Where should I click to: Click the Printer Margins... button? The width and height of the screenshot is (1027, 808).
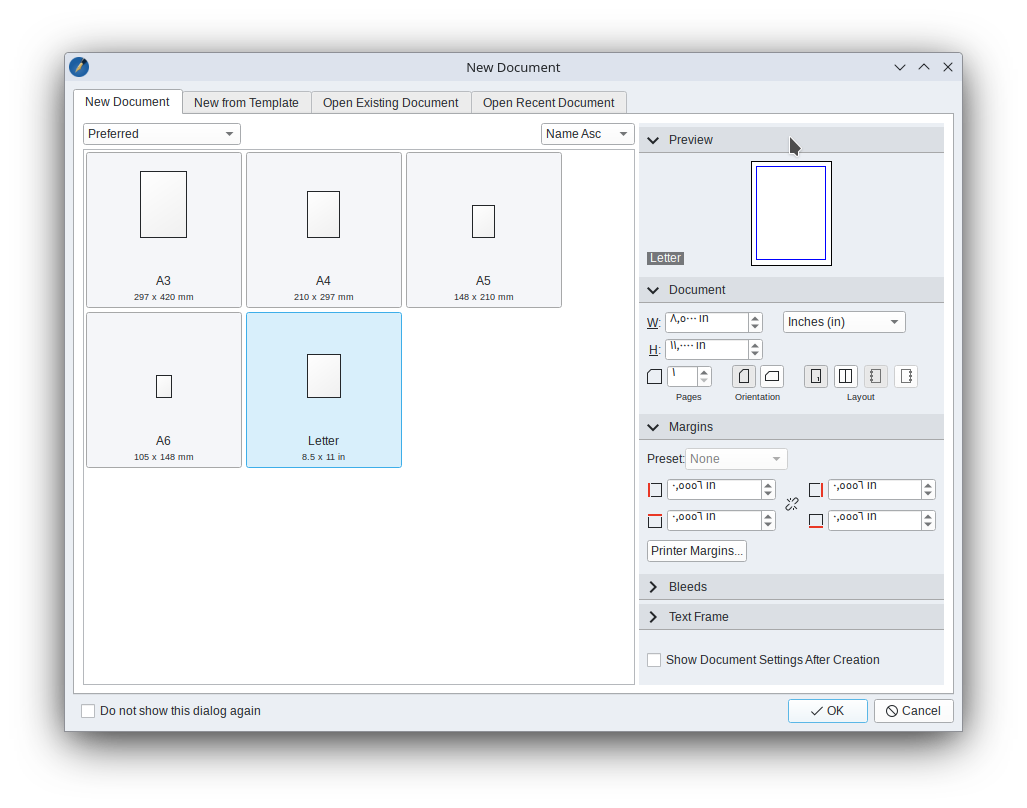pyautogui.click(x=696, y=551)
